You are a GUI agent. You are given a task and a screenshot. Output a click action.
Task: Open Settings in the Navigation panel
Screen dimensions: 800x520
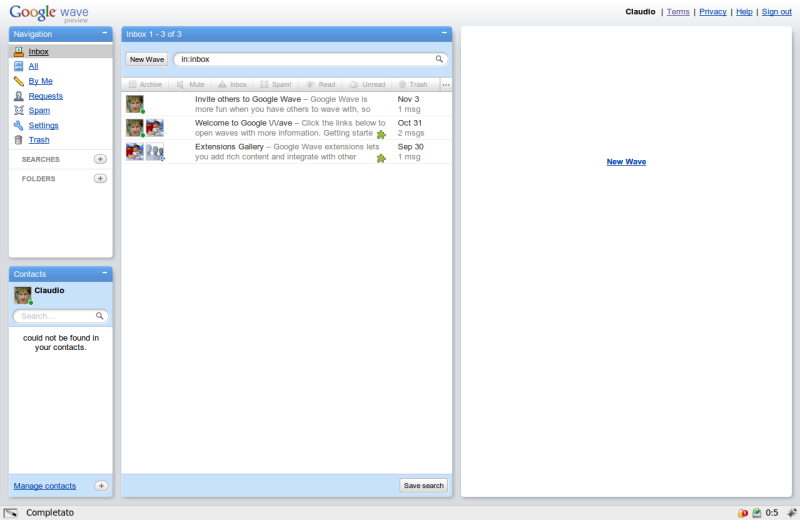click(x=43, y=126)
